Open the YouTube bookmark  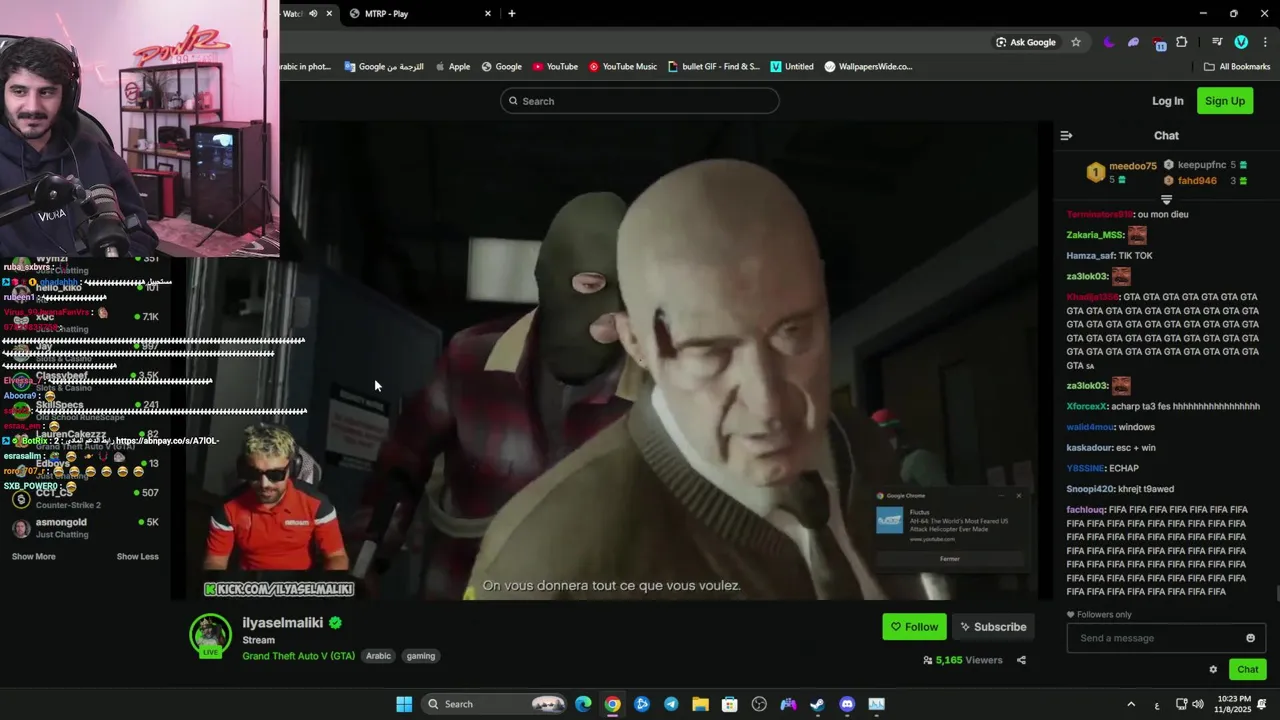[x=555, y=67]
